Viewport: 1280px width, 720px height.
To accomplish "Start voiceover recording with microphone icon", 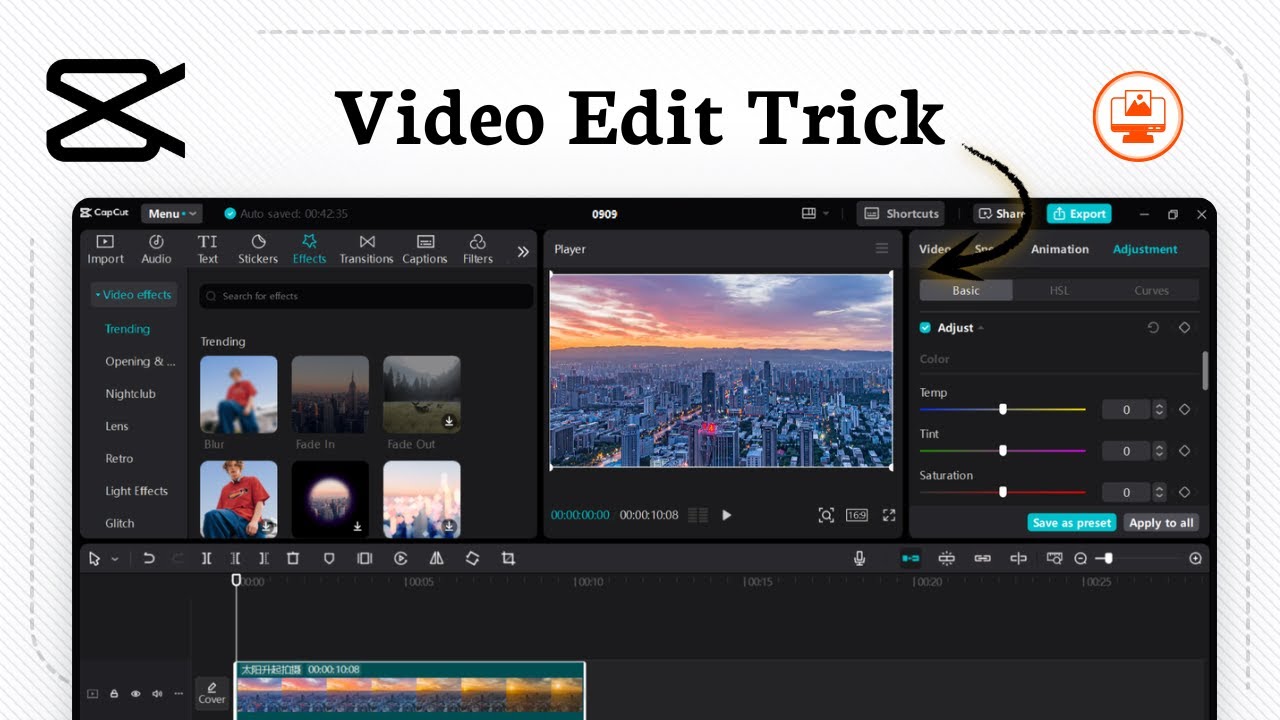I will 860,558.
